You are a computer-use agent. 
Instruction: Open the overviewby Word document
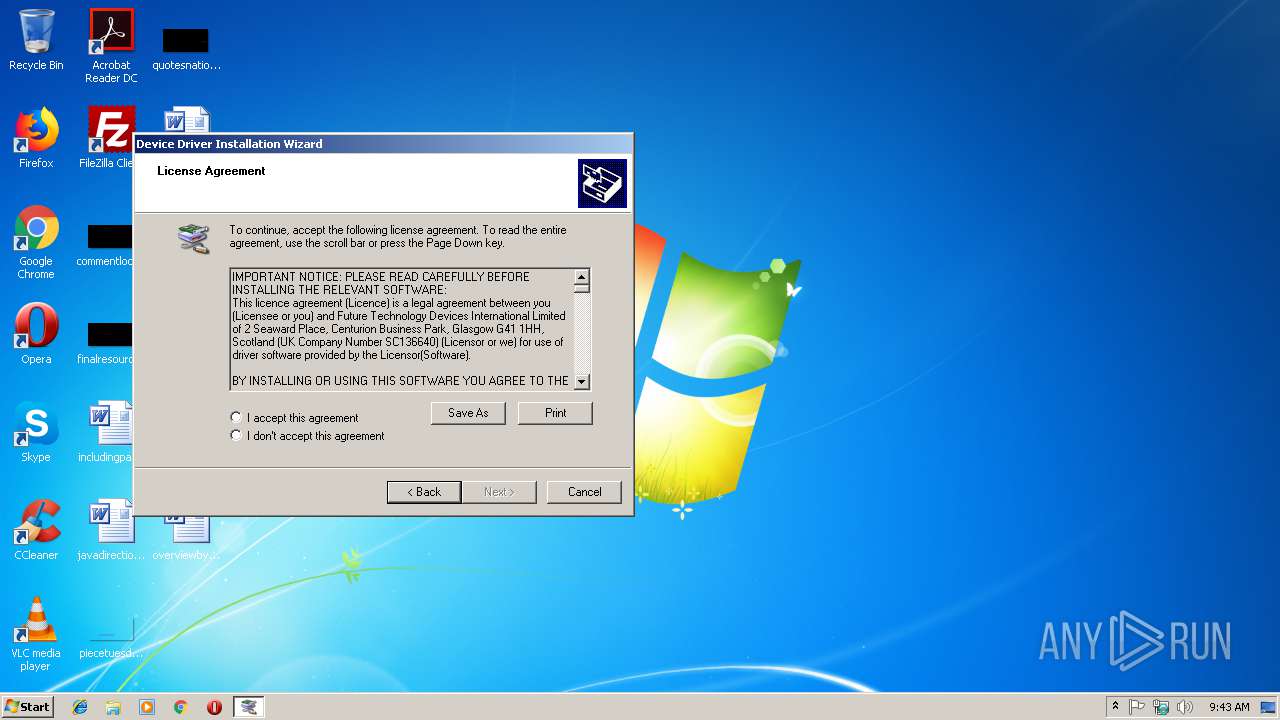pyautogui.click(x=186, y=537)
